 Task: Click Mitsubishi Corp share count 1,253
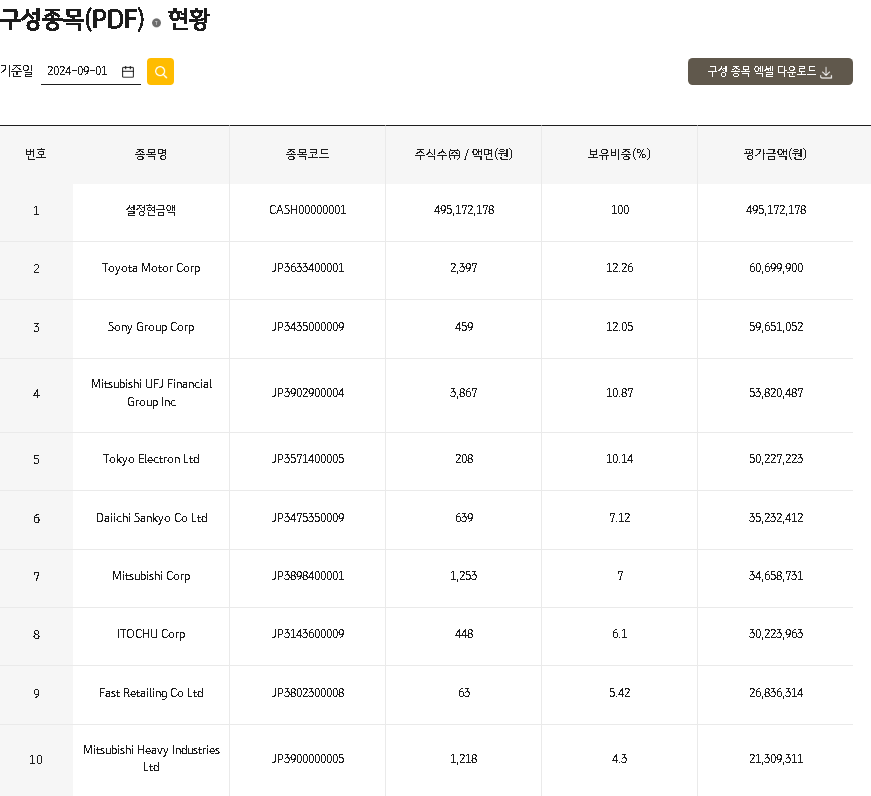tap(463, 576)
